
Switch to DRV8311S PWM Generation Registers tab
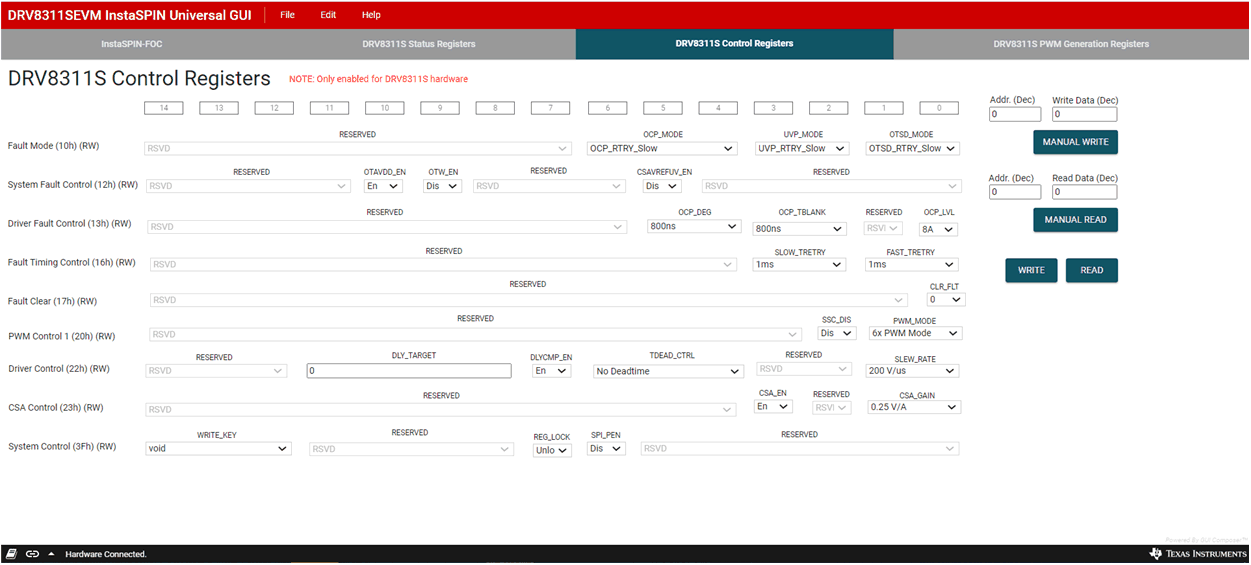tap(1070, 44)
